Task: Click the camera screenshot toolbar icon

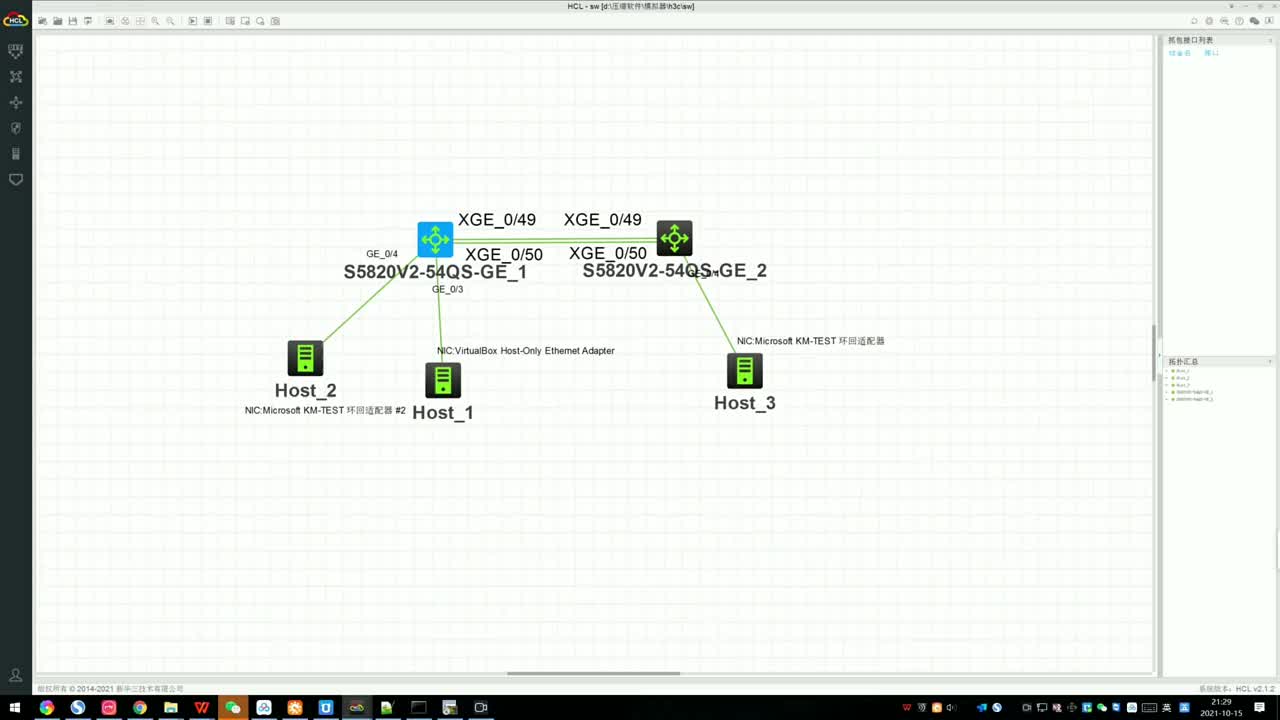Action: [x=276, y=21]
